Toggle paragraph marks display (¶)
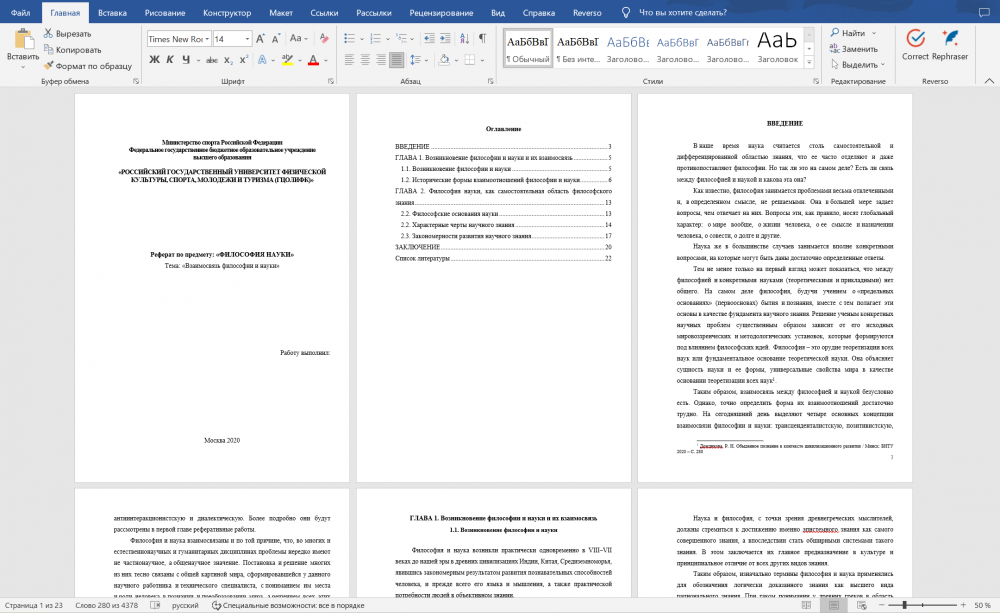The width and height of the screenshot is (1000, 613). tap(483, 39)
